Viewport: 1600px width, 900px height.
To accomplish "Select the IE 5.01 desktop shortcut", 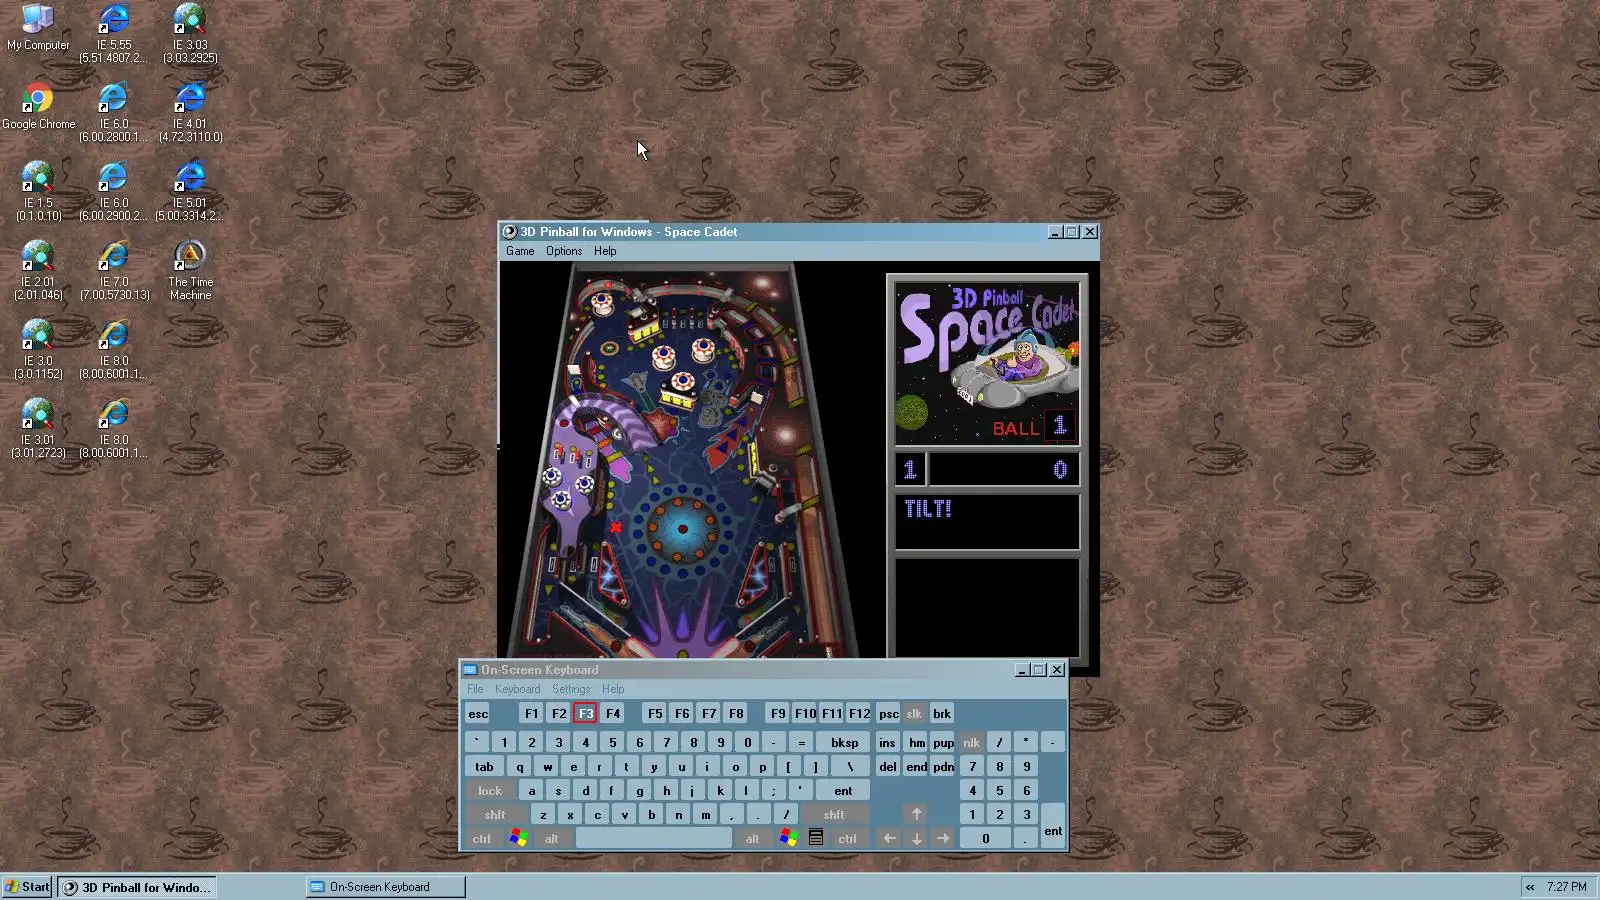I will (190, 191).
